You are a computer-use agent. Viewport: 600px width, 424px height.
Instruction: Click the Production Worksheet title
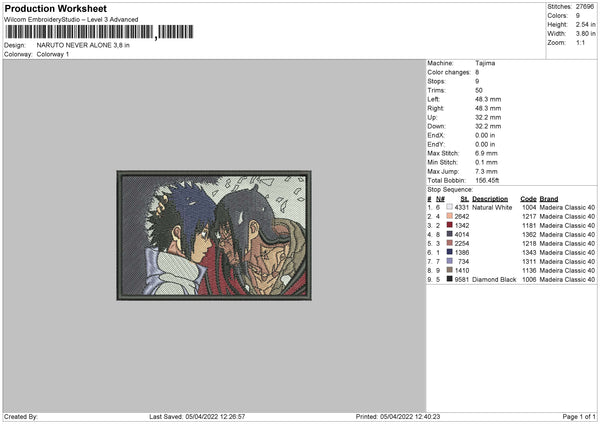tap(55, 8)
